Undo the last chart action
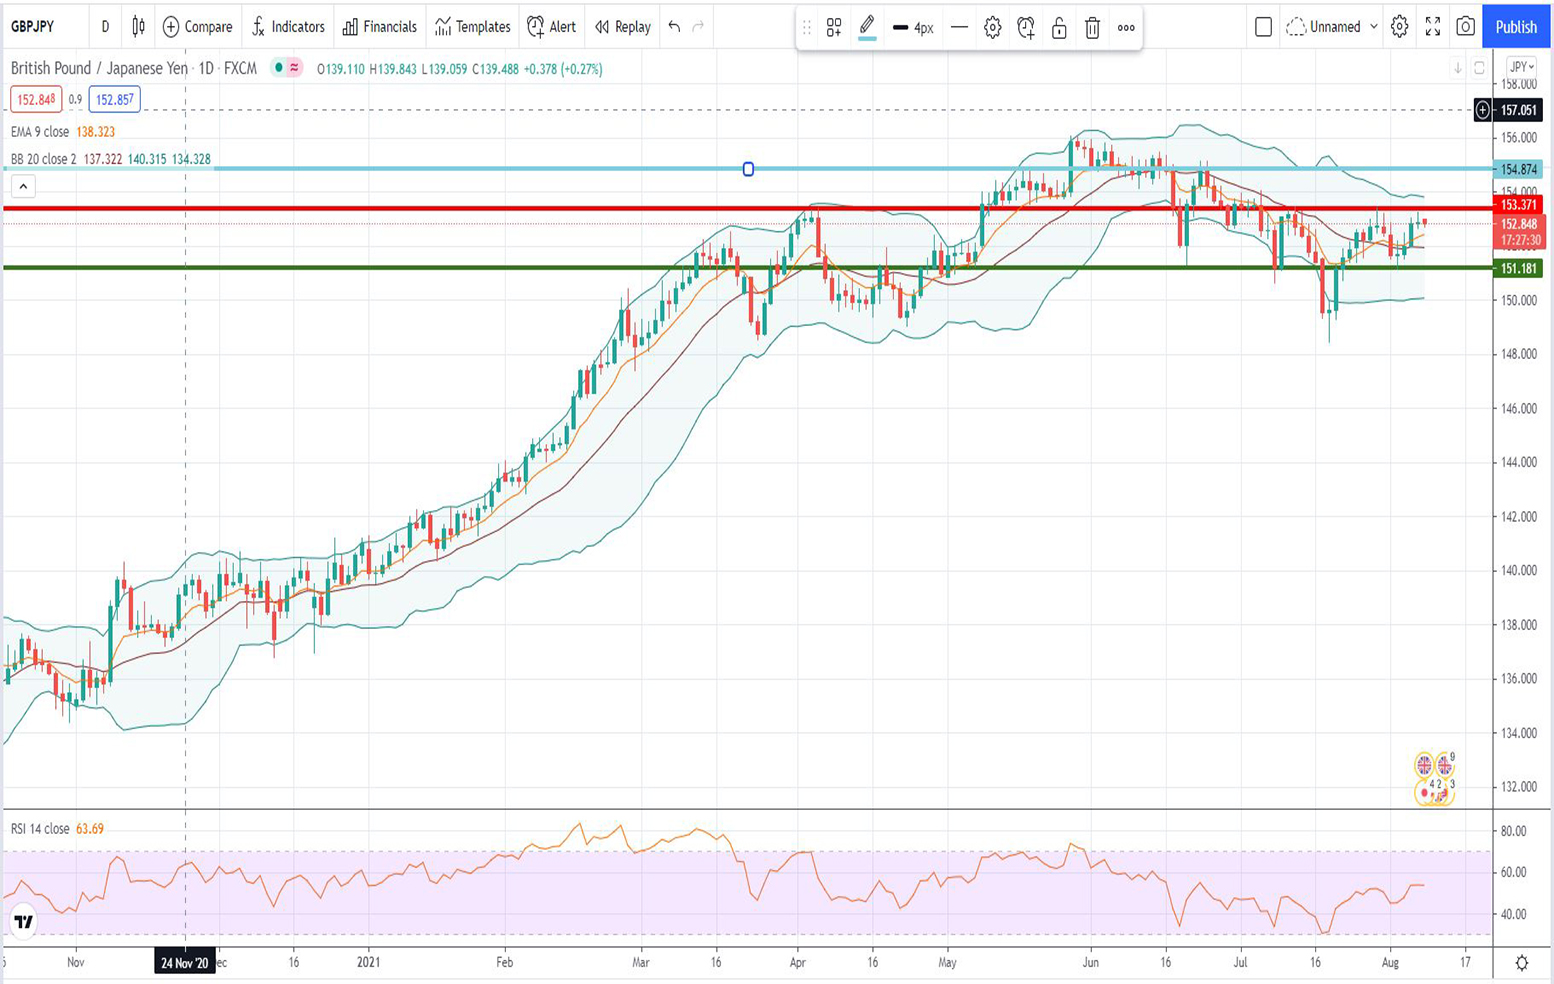The height and width of the screenshot is (984, 1554). [674, 27]
